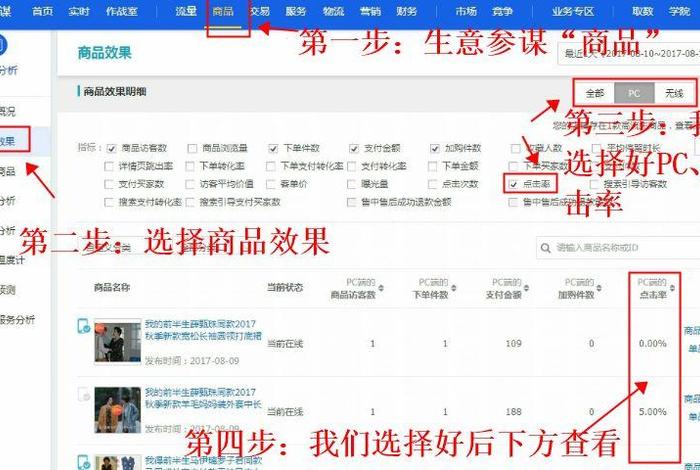Open product link 羊毛妈妈装外套中长
This screenshot has height=470, width=700.
[203, 398]
